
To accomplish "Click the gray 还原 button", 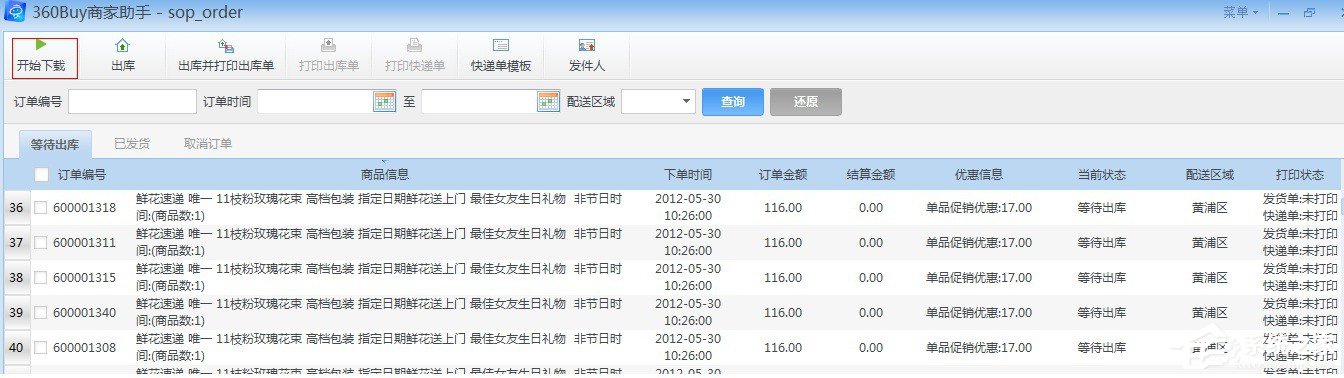I will click(806, 102).
